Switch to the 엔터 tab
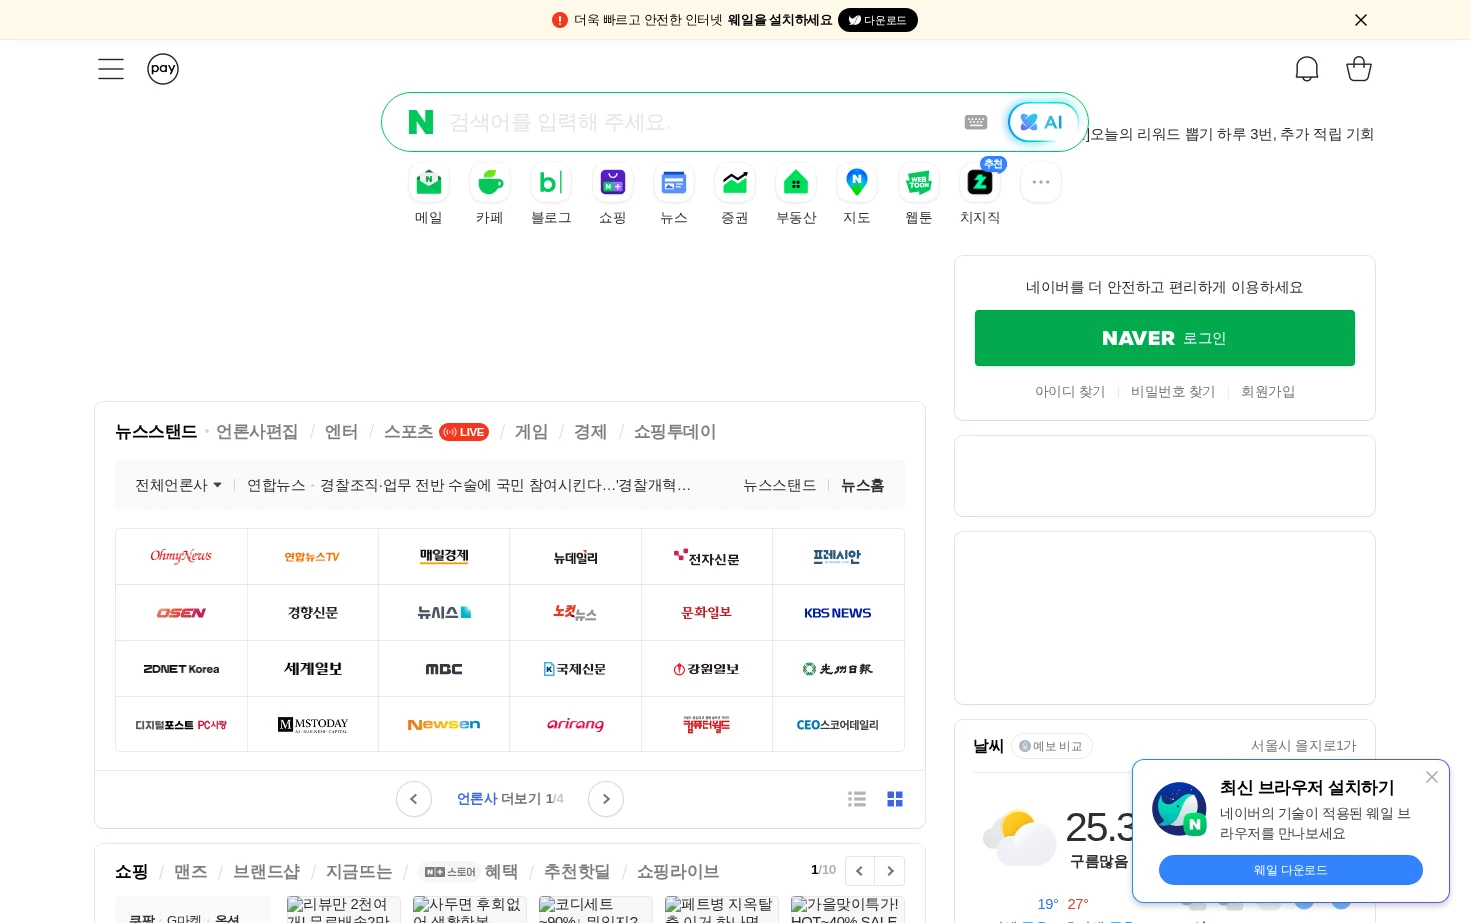The width and height of the screenshot is (1470, 923). (x=341, y=432)
